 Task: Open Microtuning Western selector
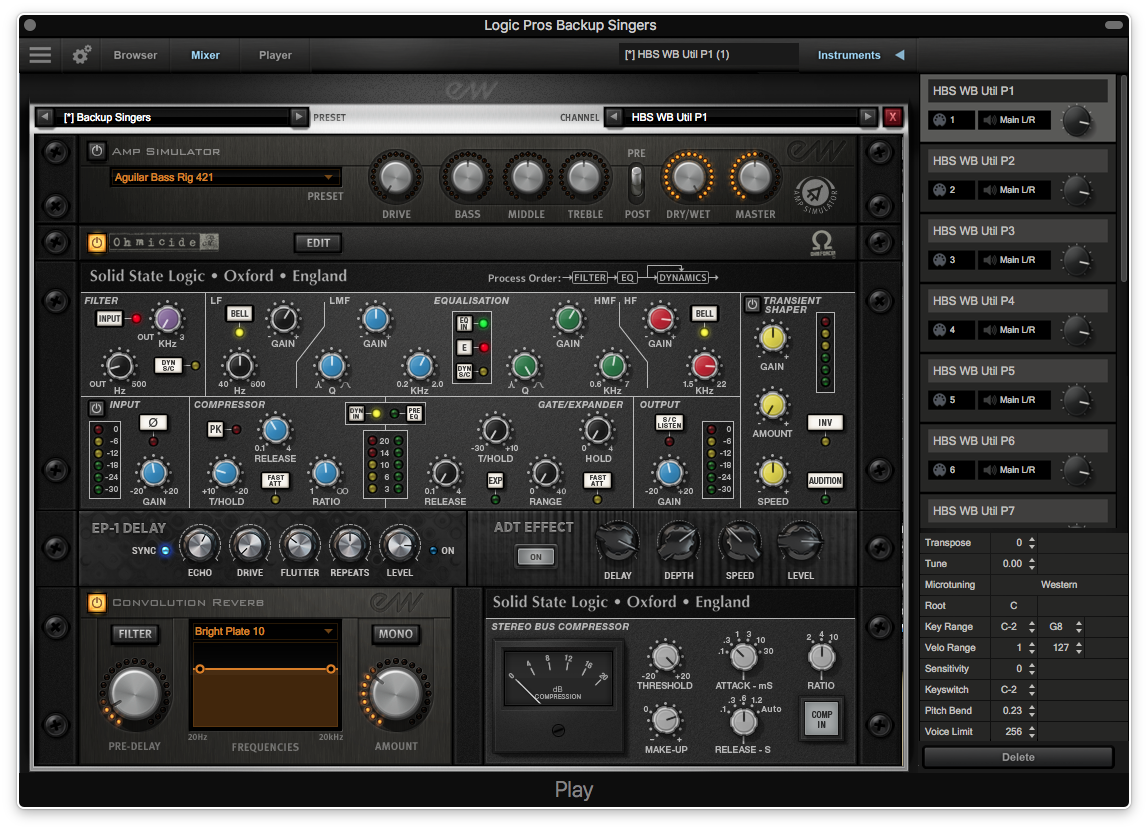(1059, 585)
